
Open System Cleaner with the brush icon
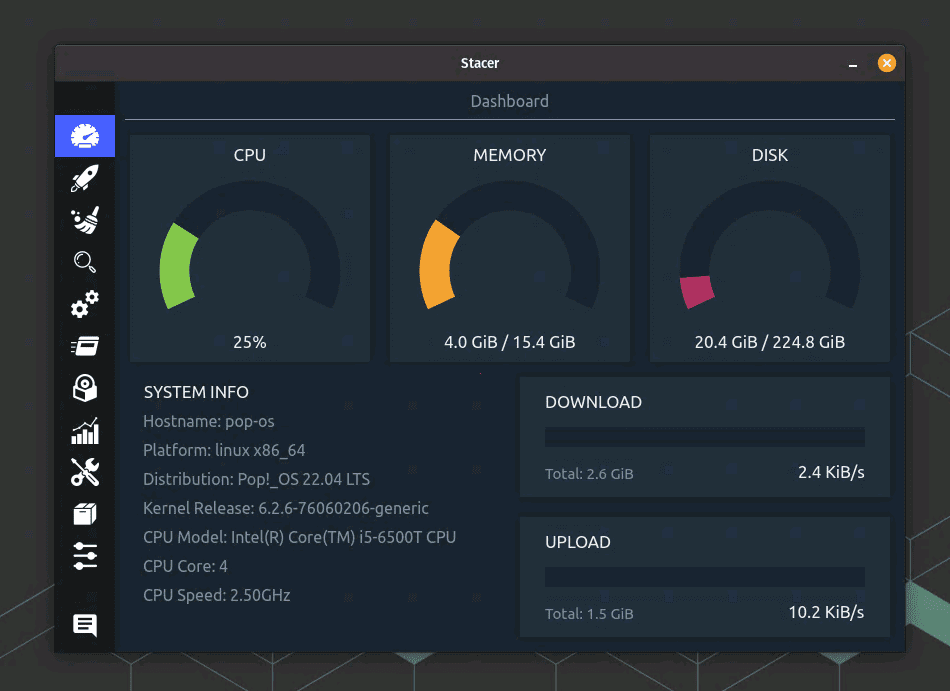point(85,220)
